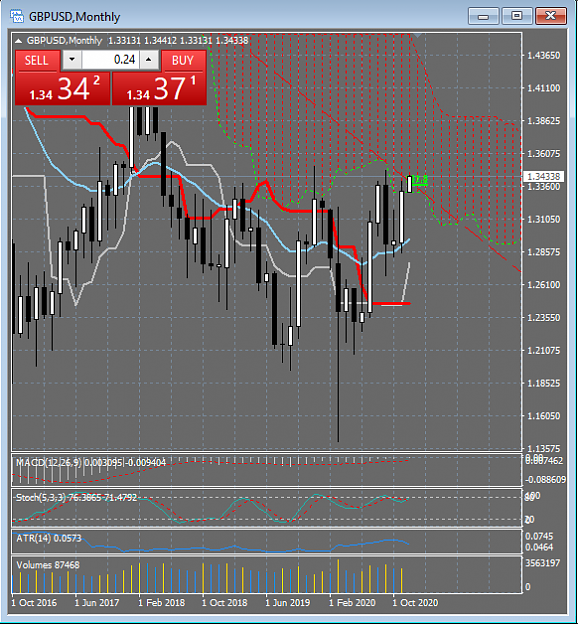The image size is (578, 625).
Task: Close the GBPUSD chart window
Action: tap(550, 16)
